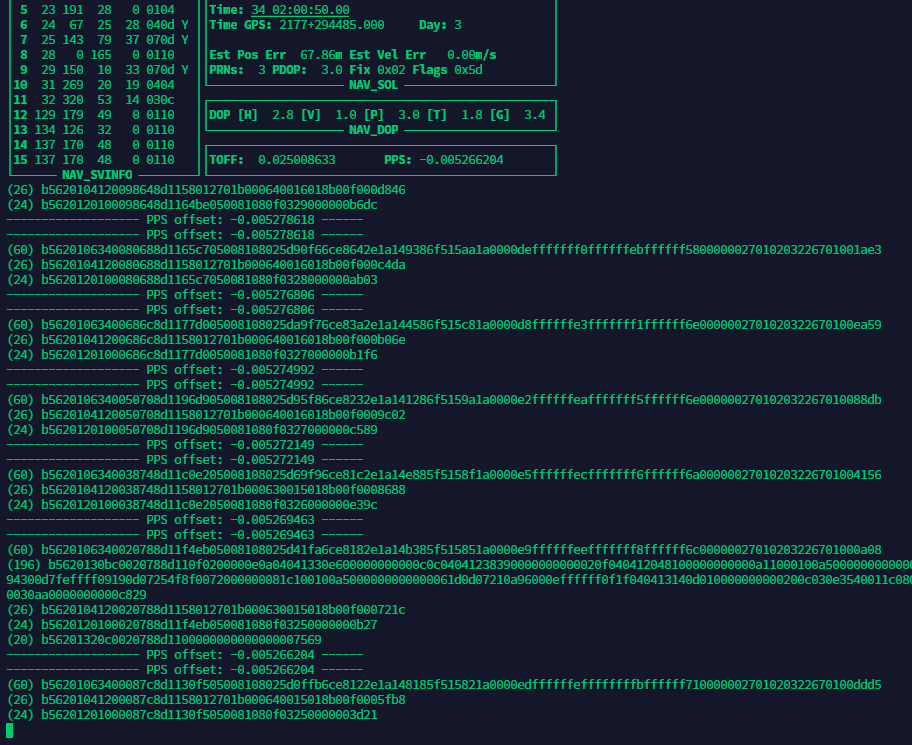This screenshot has height=745, width=912.
Task: Click the (60) hex line ending 88db
Action: point(444,400)
